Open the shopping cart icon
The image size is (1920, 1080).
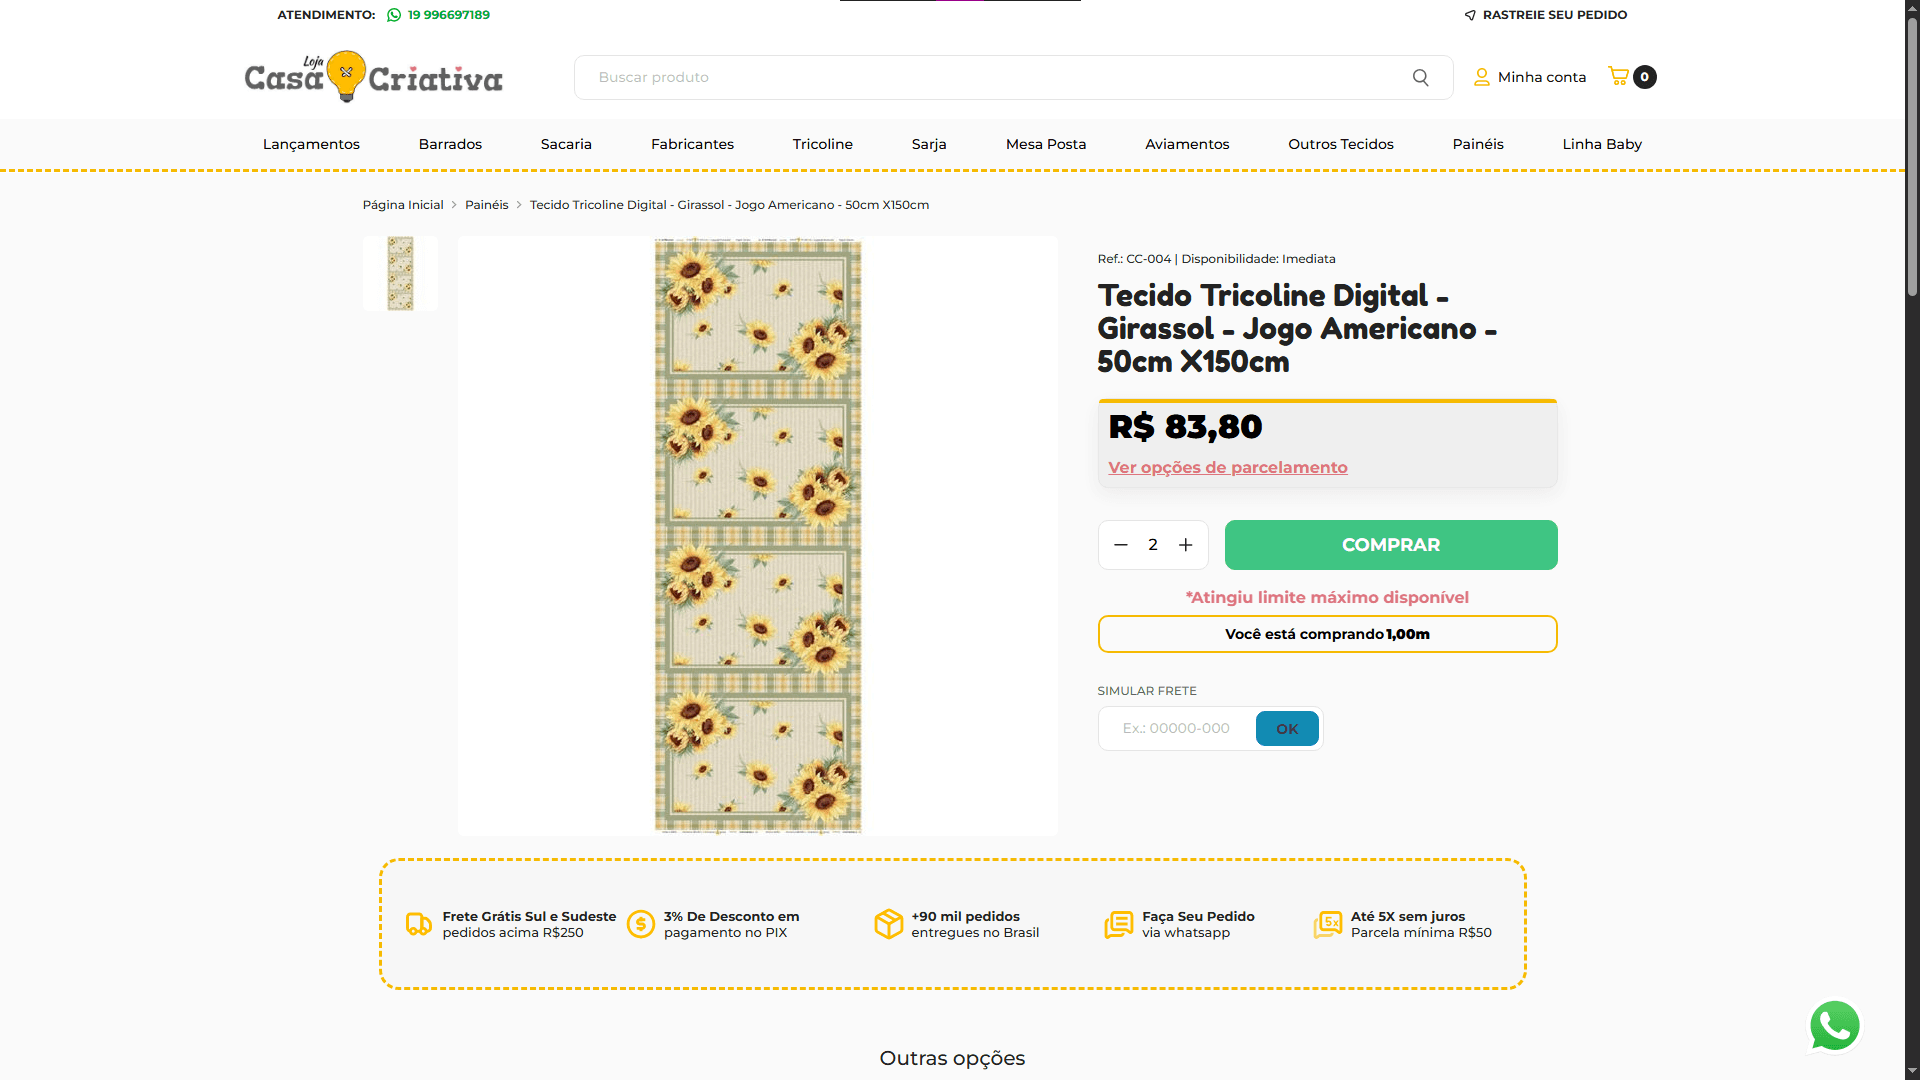click(1618, 76)
